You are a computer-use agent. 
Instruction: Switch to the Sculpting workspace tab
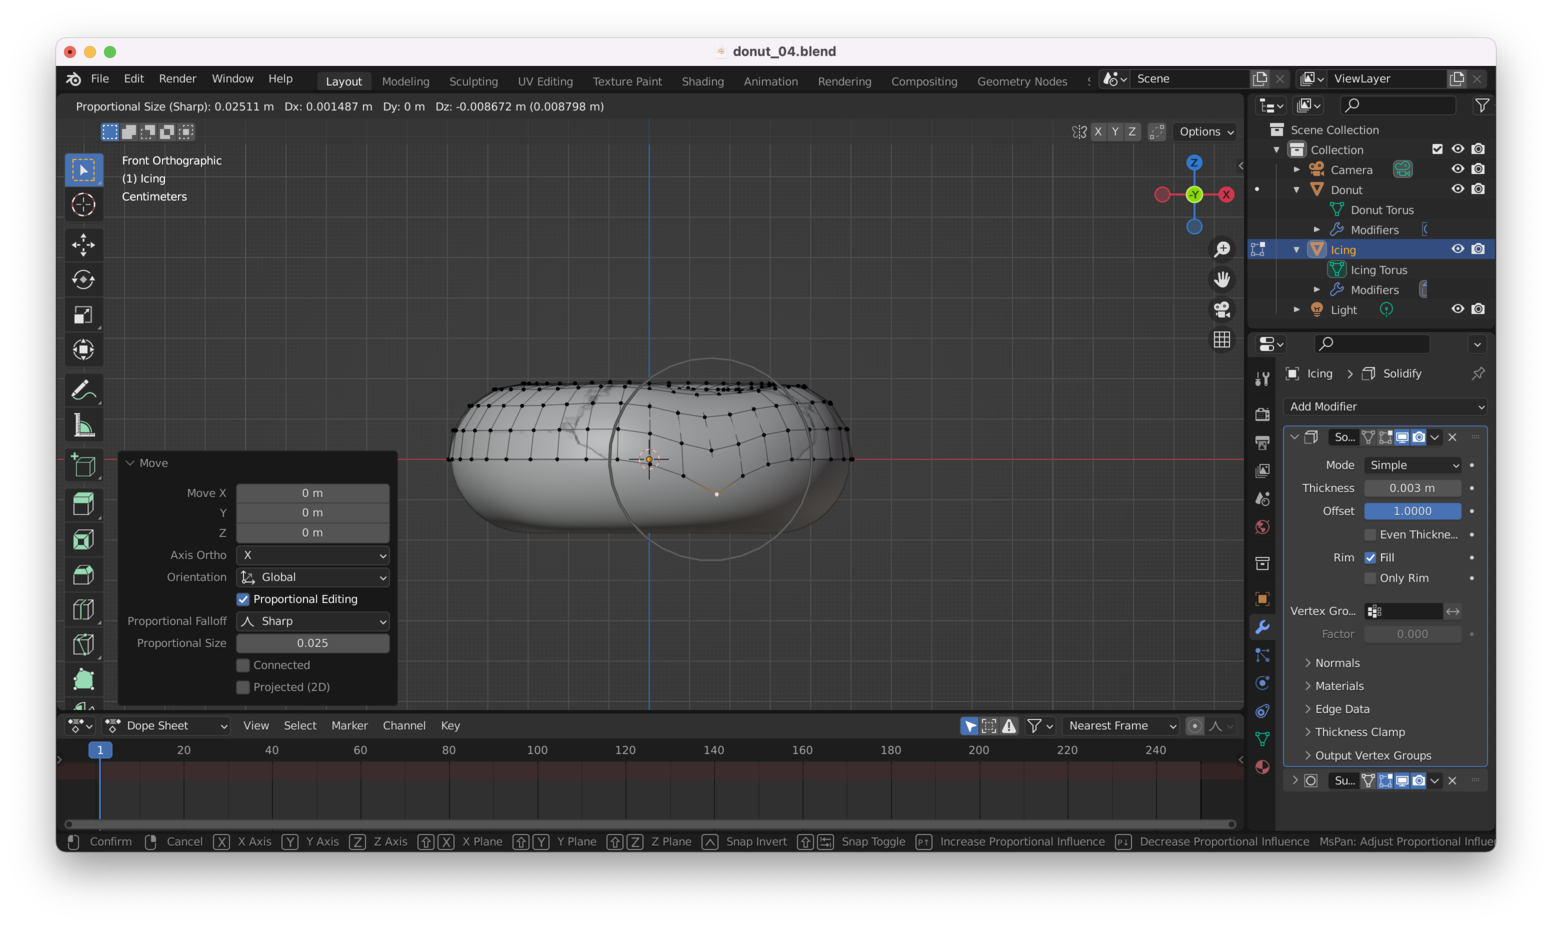(473, 82)
